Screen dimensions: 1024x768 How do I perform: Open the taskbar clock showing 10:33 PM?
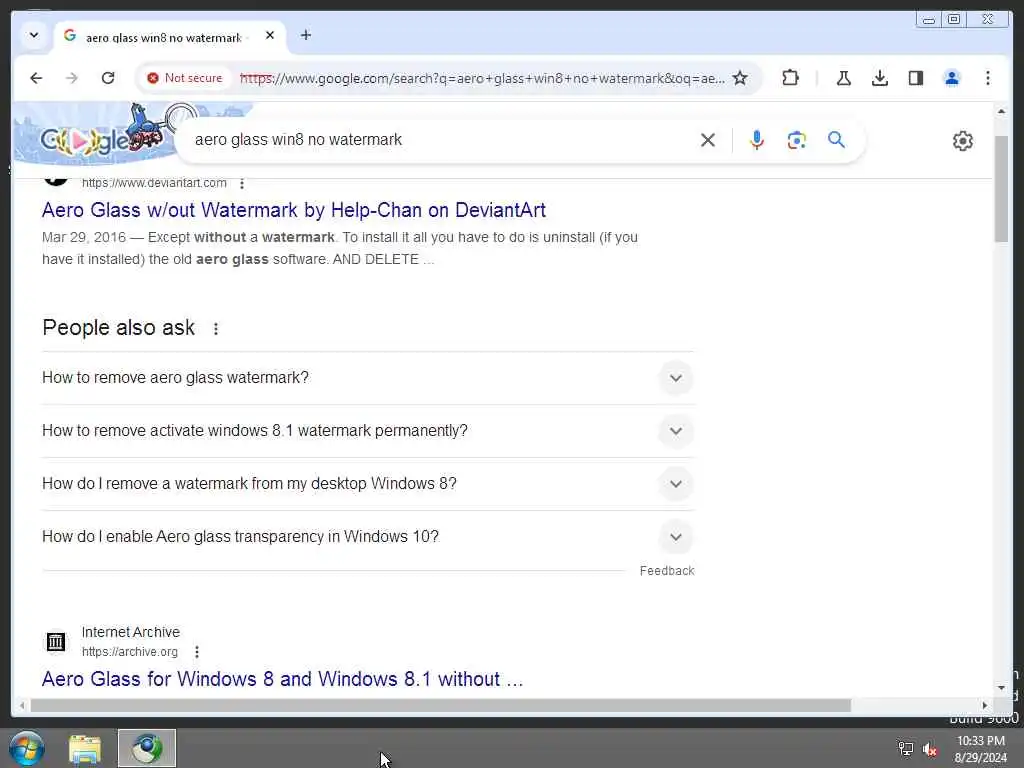[x=981, y=749]
